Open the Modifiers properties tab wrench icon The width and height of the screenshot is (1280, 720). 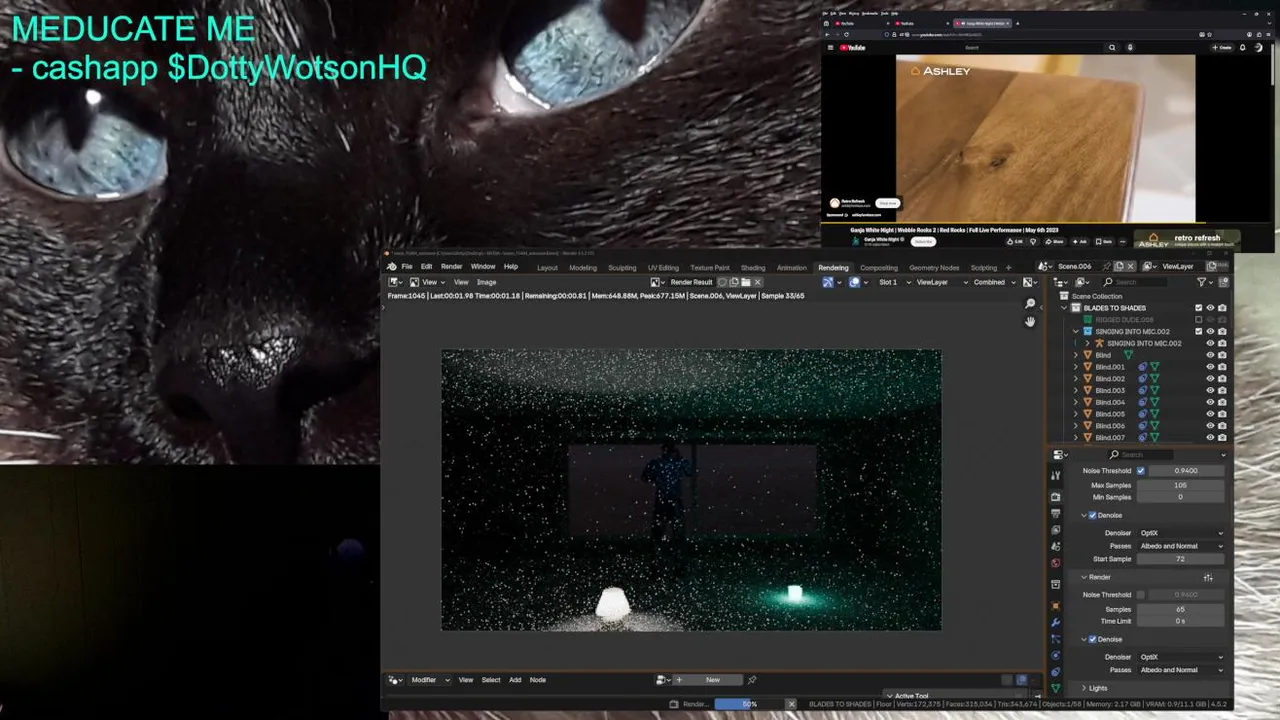pos(1056,622)
